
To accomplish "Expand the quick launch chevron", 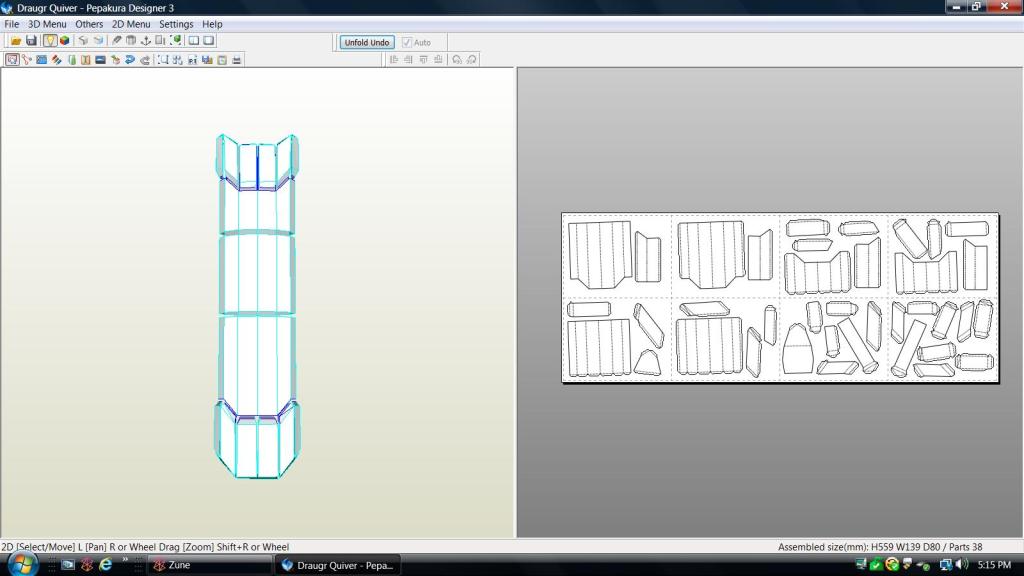I will [x=124, y=560].
